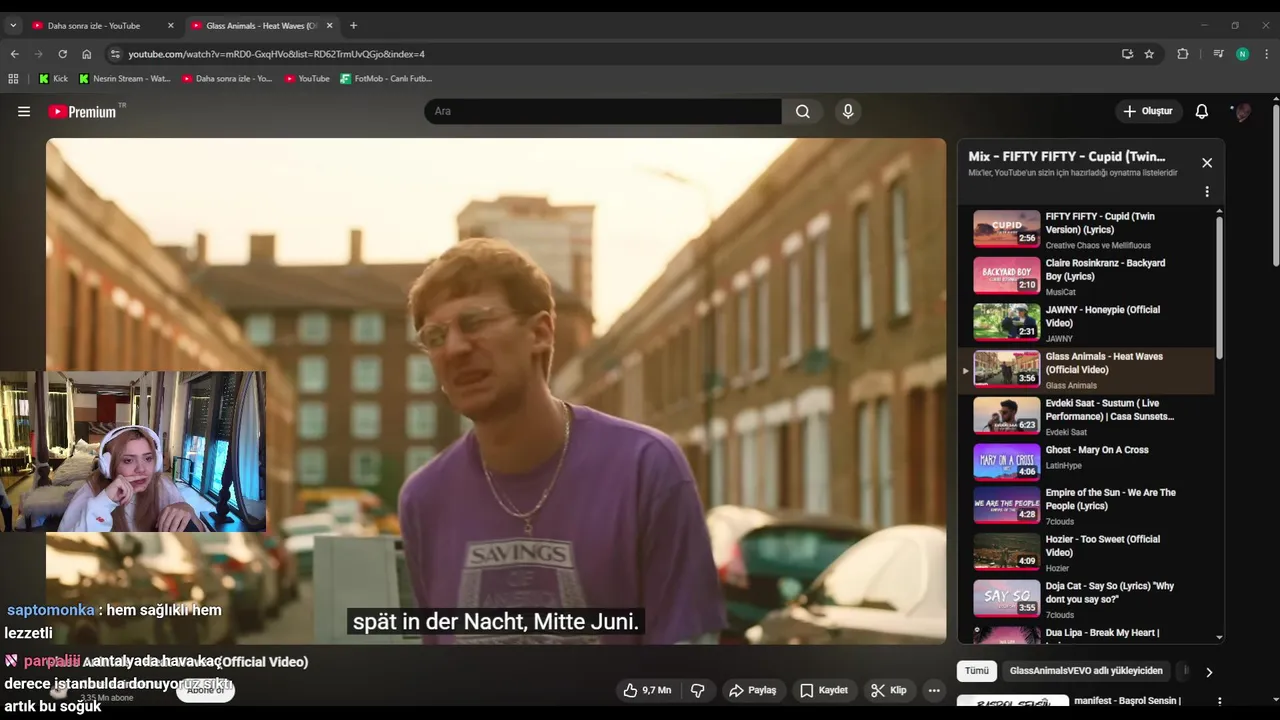Screen dimensions: 1280x720
Task: Click the Mix - FIFTY FIFTY - Cupid title
Action: pyautogui.click(x=1066, y=157)
